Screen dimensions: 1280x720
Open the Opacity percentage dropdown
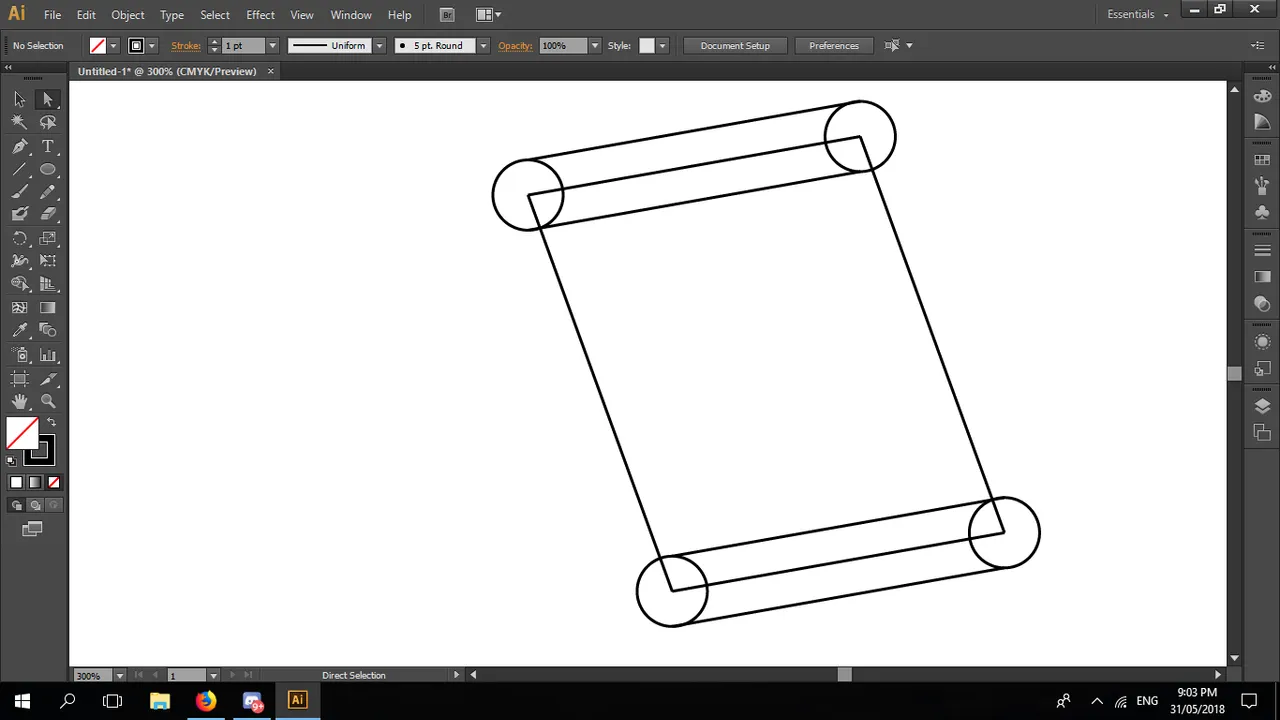(595, 46)
